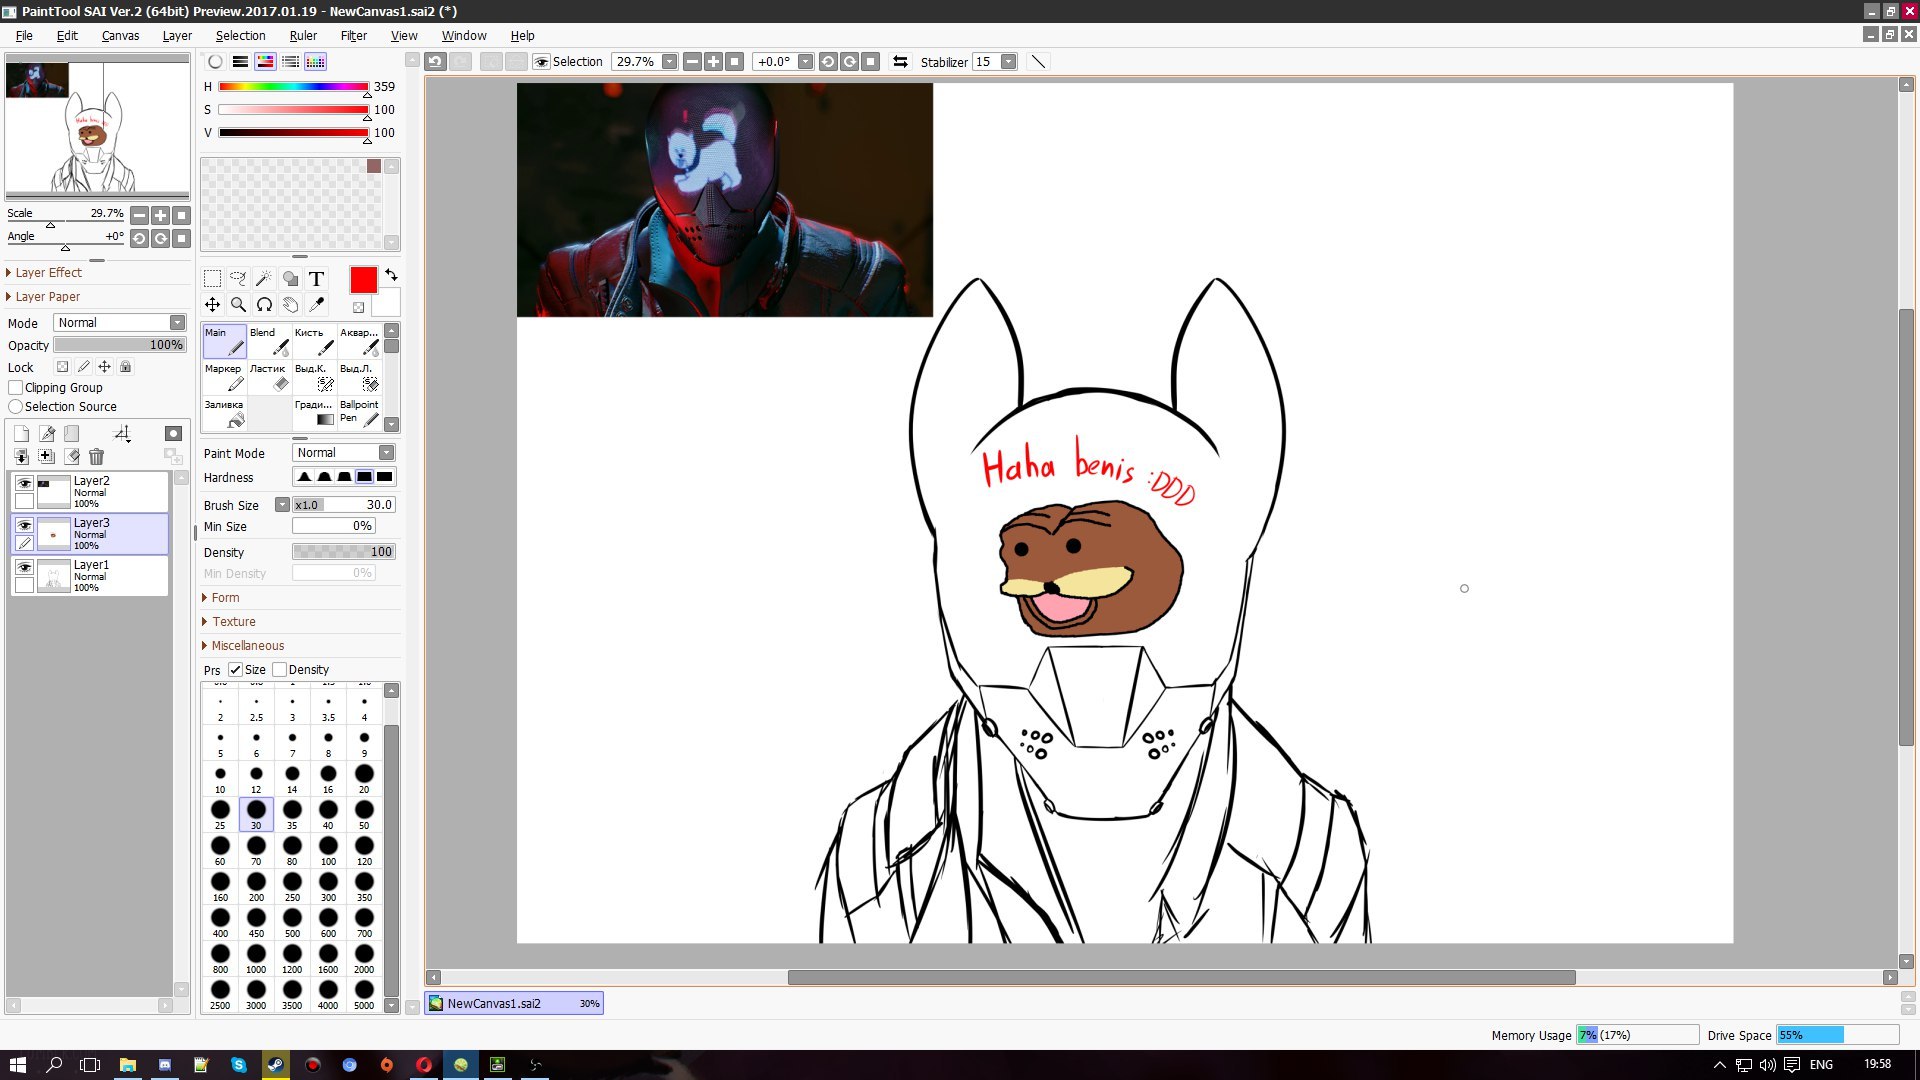Select brush size preset 50
The width and height of the screenshot is (1920, 1080).
[364, 813]
